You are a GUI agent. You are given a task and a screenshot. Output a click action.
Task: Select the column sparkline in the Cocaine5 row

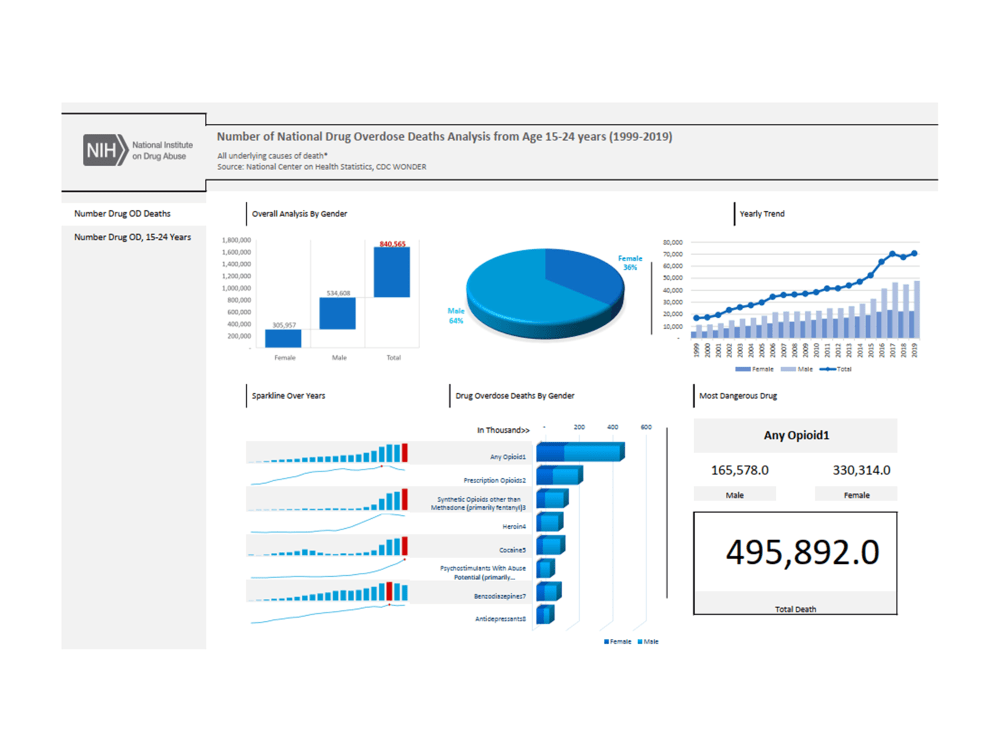coord(327,546)
